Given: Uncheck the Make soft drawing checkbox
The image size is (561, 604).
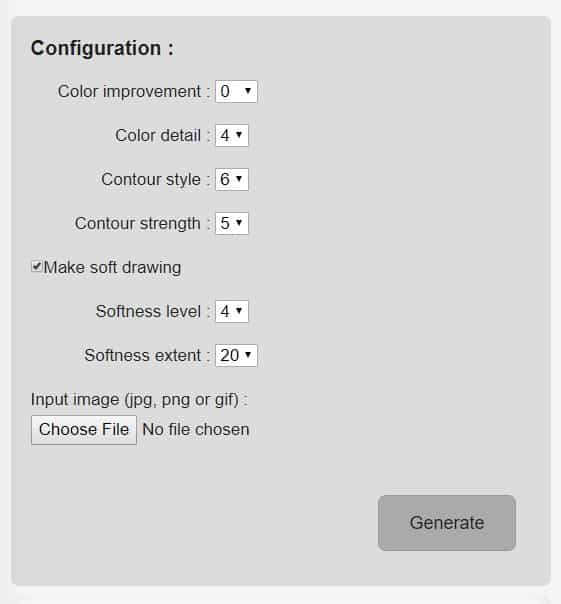Looking at the screenshot, I should [37, 267].
